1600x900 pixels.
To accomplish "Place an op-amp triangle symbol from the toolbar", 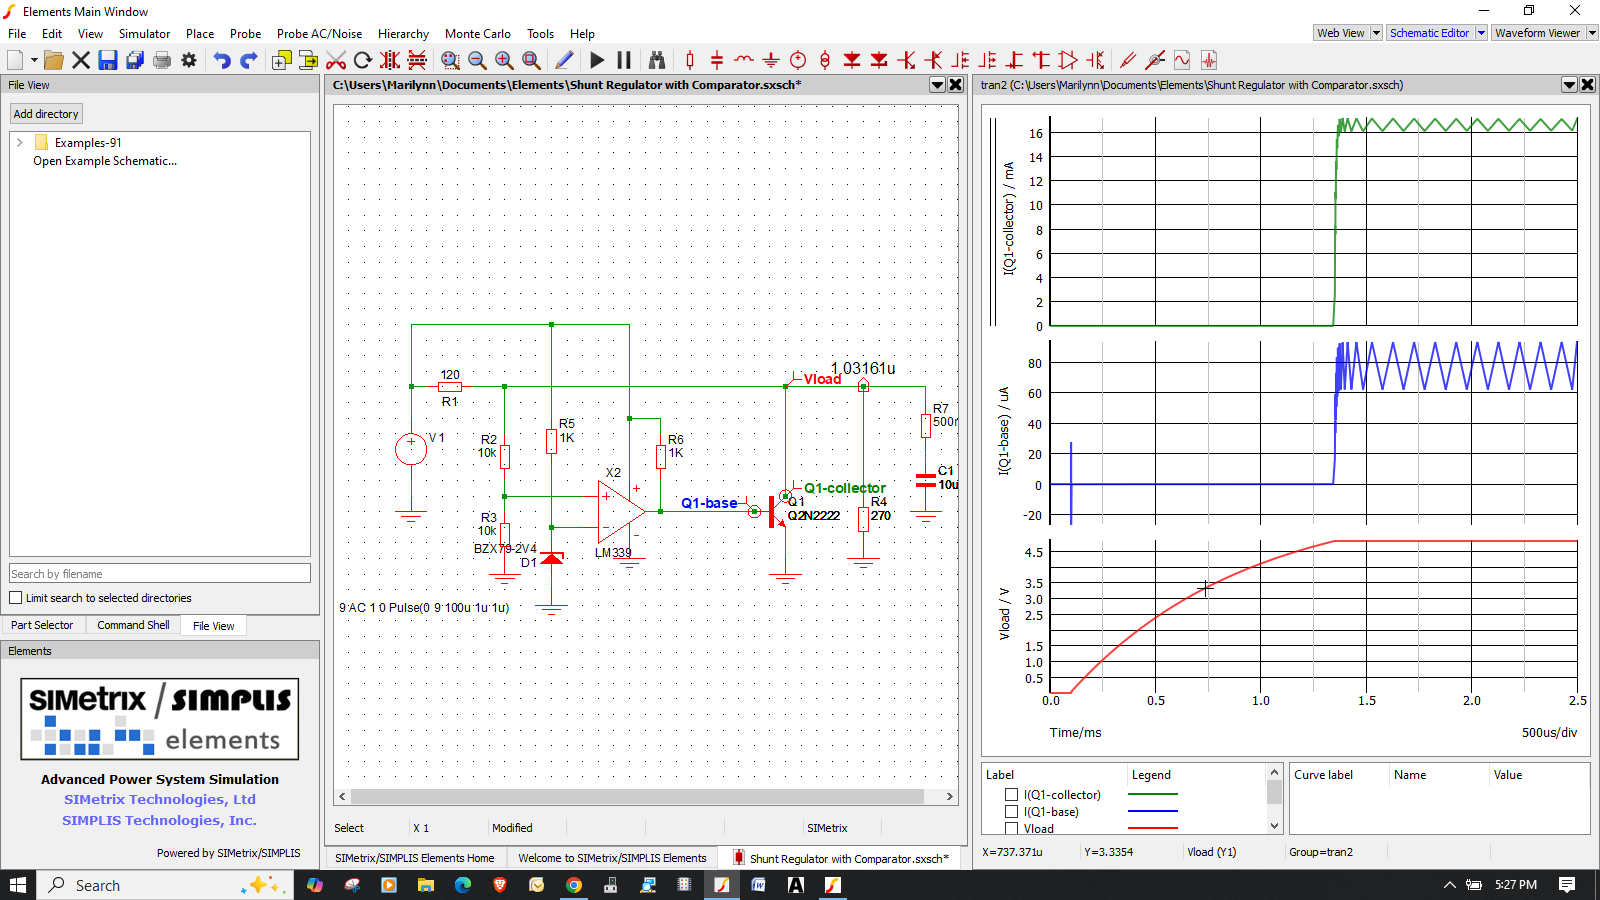I will [x=1068, y=60].
